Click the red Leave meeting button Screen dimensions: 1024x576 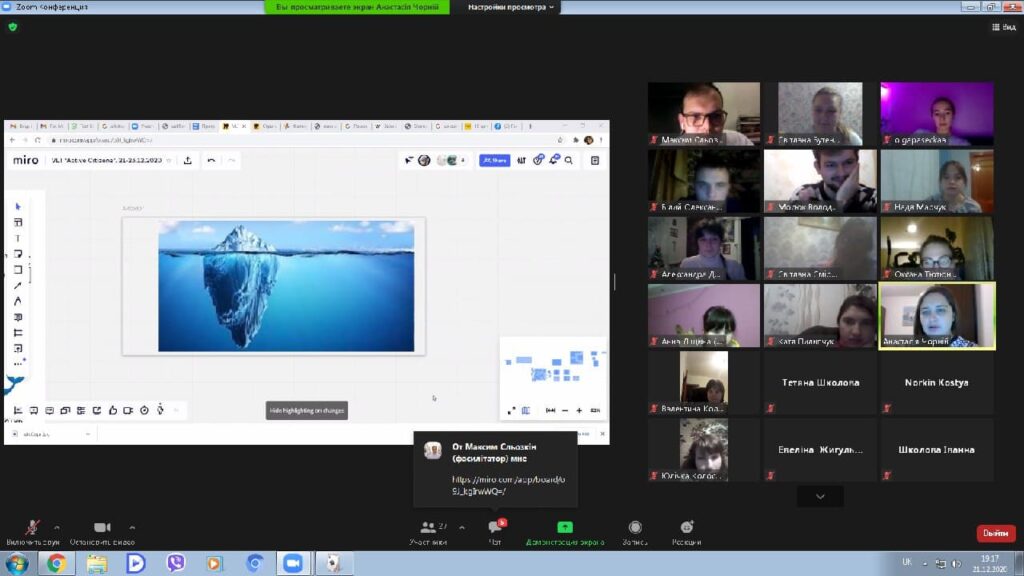click(995, 533)
